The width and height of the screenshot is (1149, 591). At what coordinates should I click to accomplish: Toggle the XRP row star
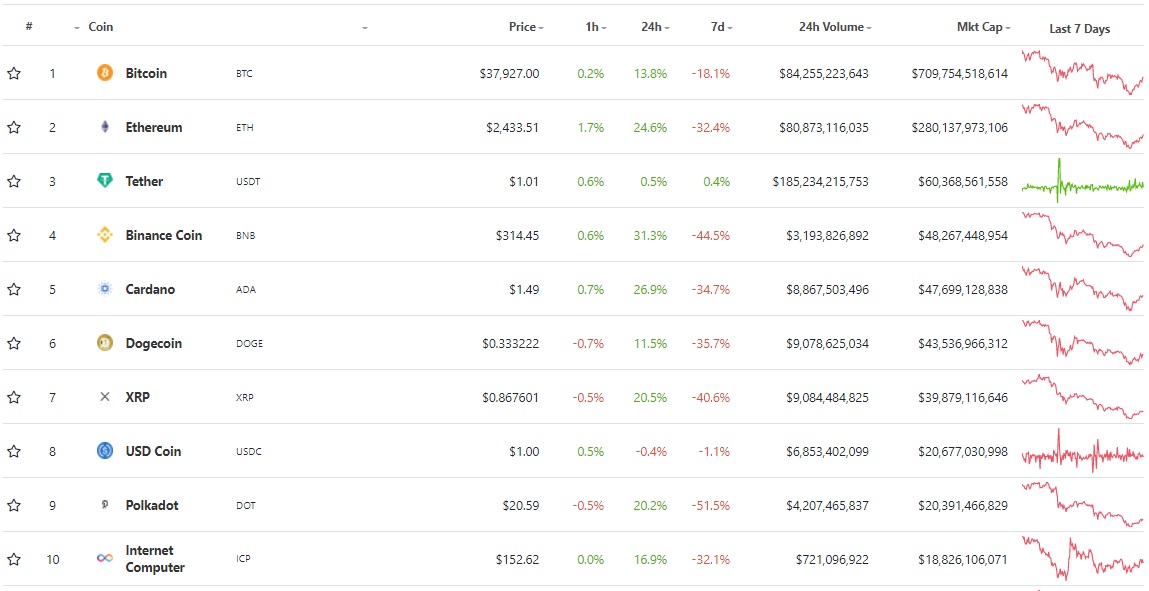tap(14, 397)
